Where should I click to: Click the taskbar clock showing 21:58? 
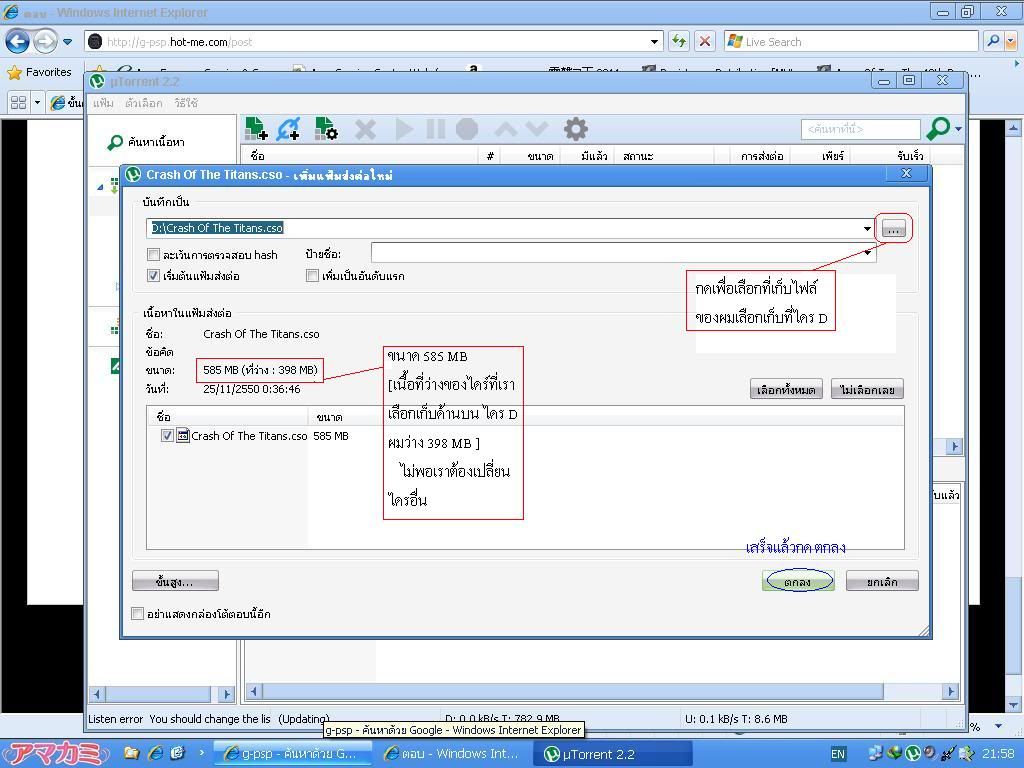998,754
